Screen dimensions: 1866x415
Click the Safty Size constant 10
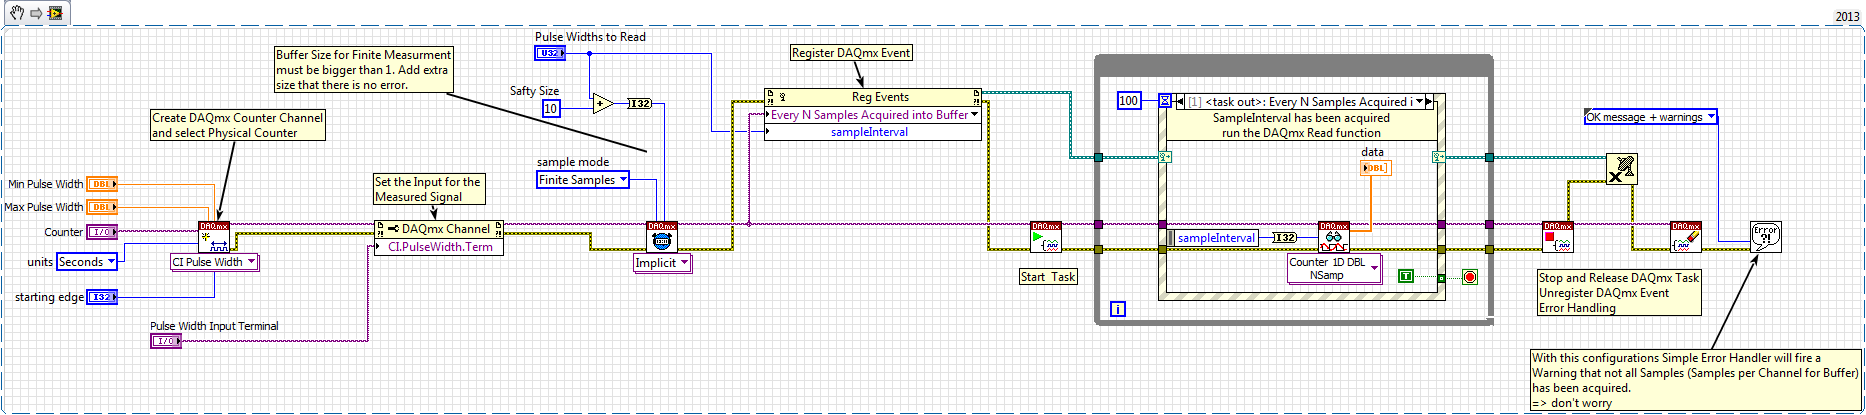click(x=551, y=108)
